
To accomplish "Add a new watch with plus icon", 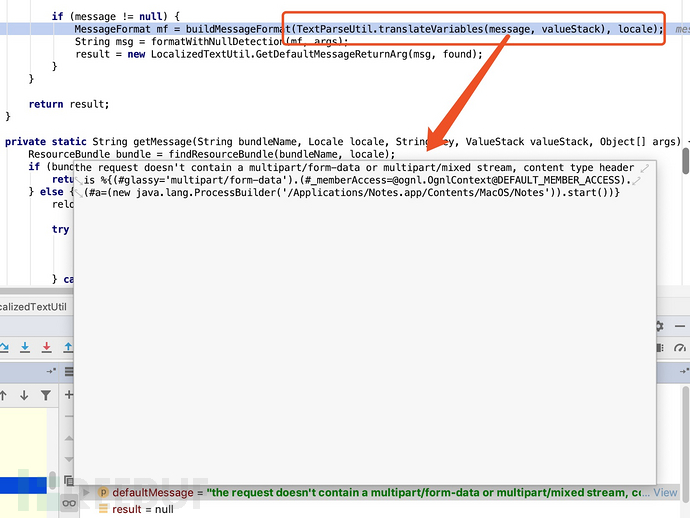I will pyautogui.click(x=69, y=394).
